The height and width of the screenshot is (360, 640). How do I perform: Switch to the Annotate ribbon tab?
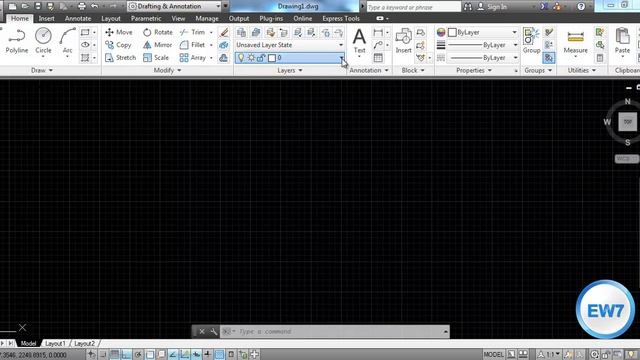click(78, 18)
